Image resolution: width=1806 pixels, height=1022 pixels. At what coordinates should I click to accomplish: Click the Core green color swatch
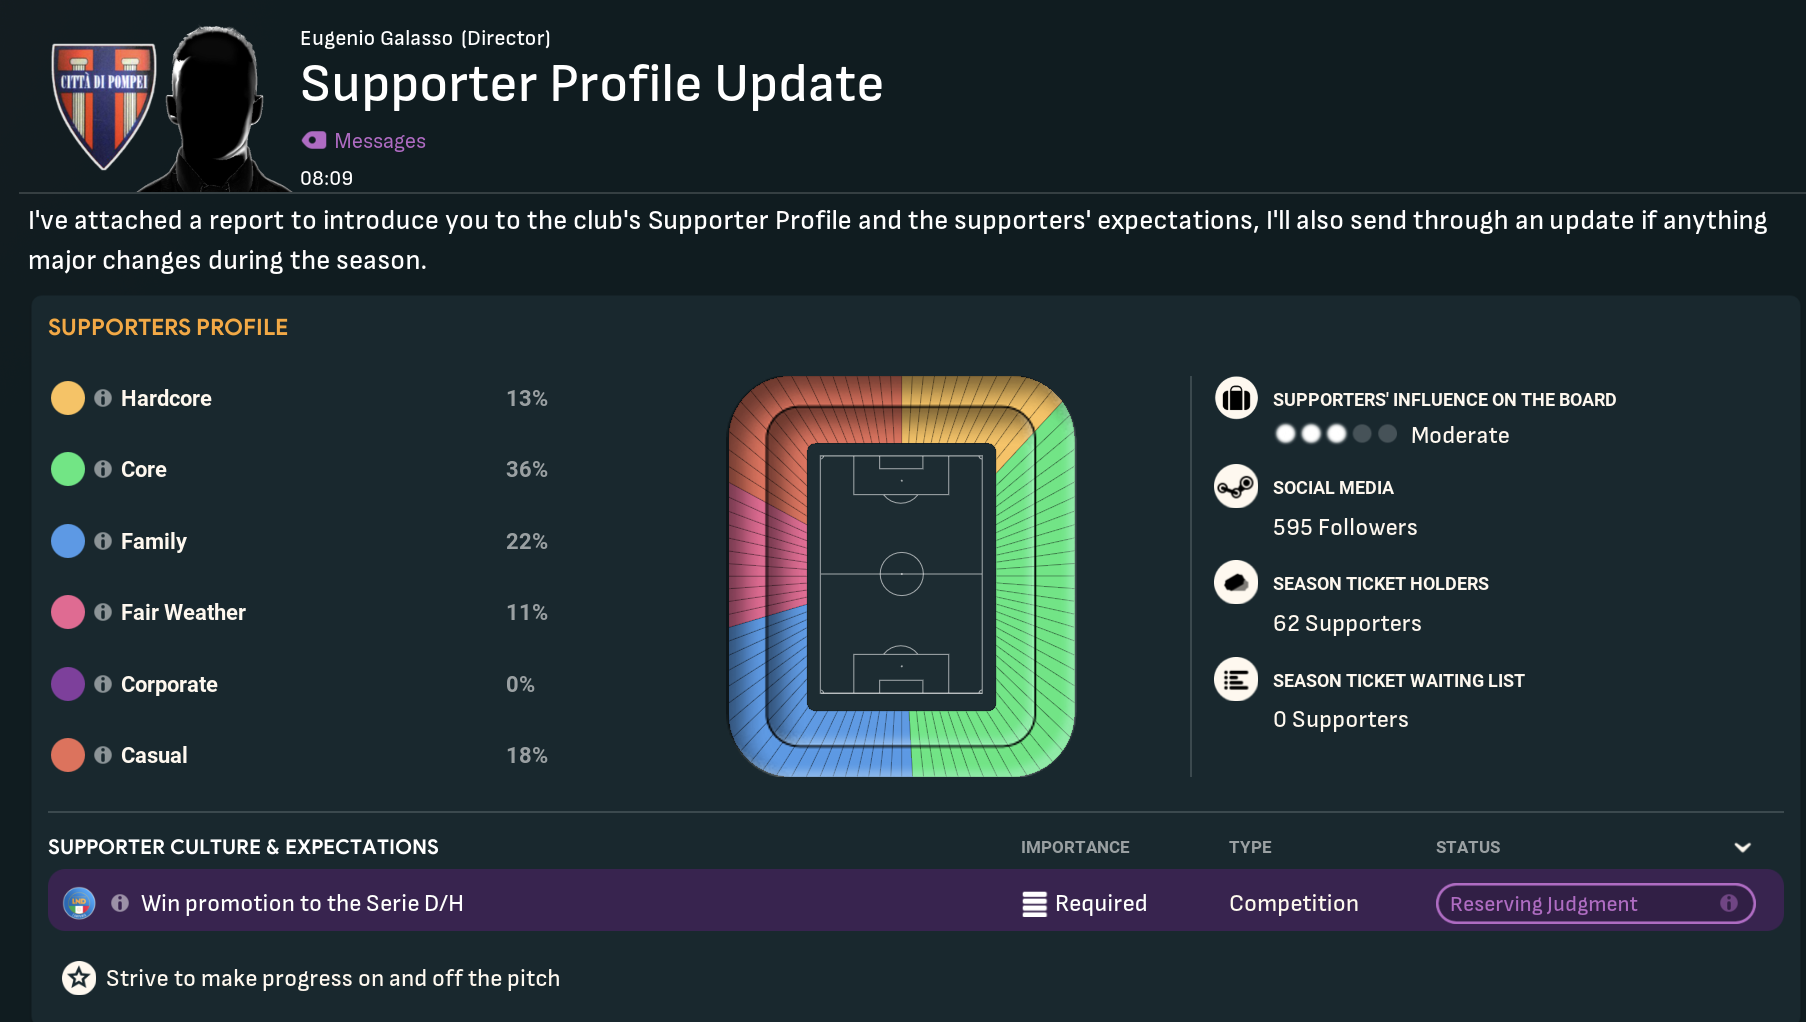(x=68, y=469)
